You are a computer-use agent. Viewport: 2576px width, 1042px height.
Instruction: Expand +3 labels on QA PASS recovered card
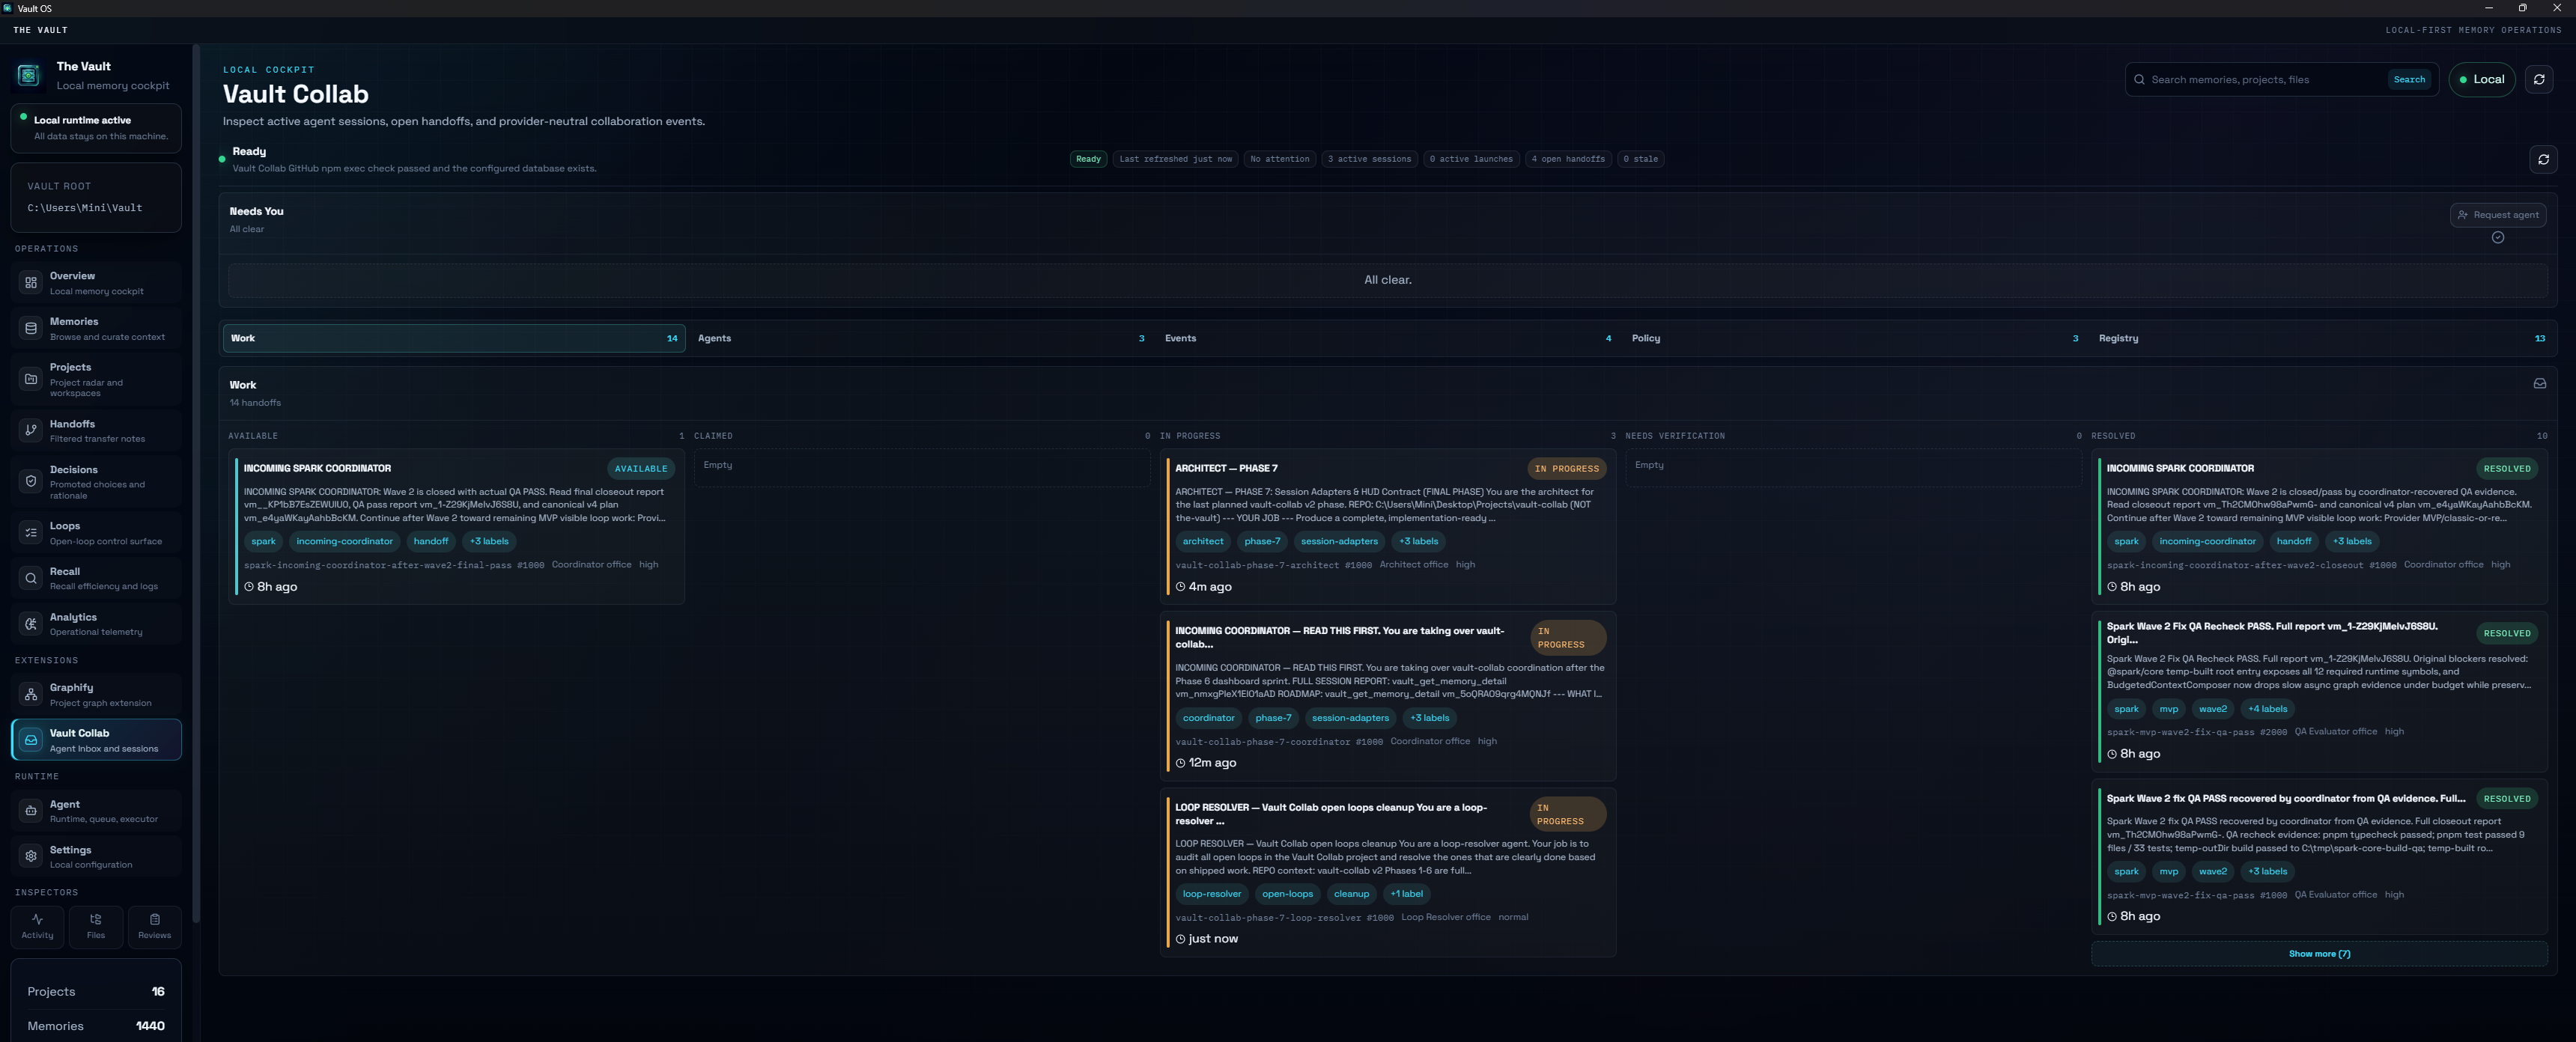pyautogui.click(x=2267, y=872)
